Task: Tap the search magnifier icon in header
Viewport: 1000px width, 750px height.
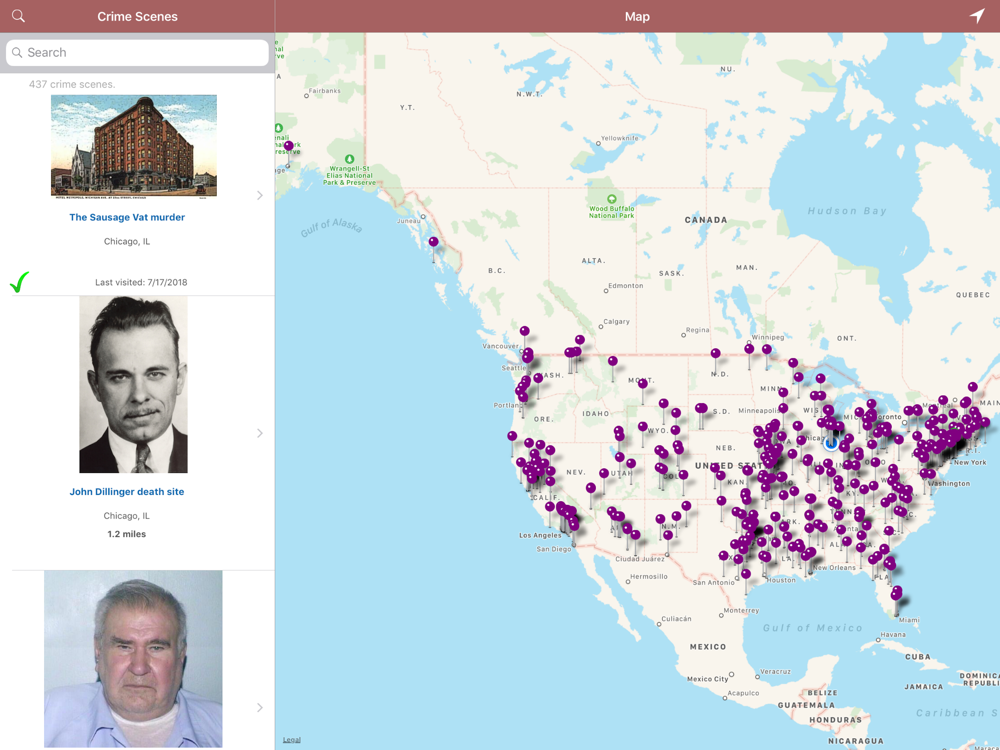Action: (x=18, y=16)
